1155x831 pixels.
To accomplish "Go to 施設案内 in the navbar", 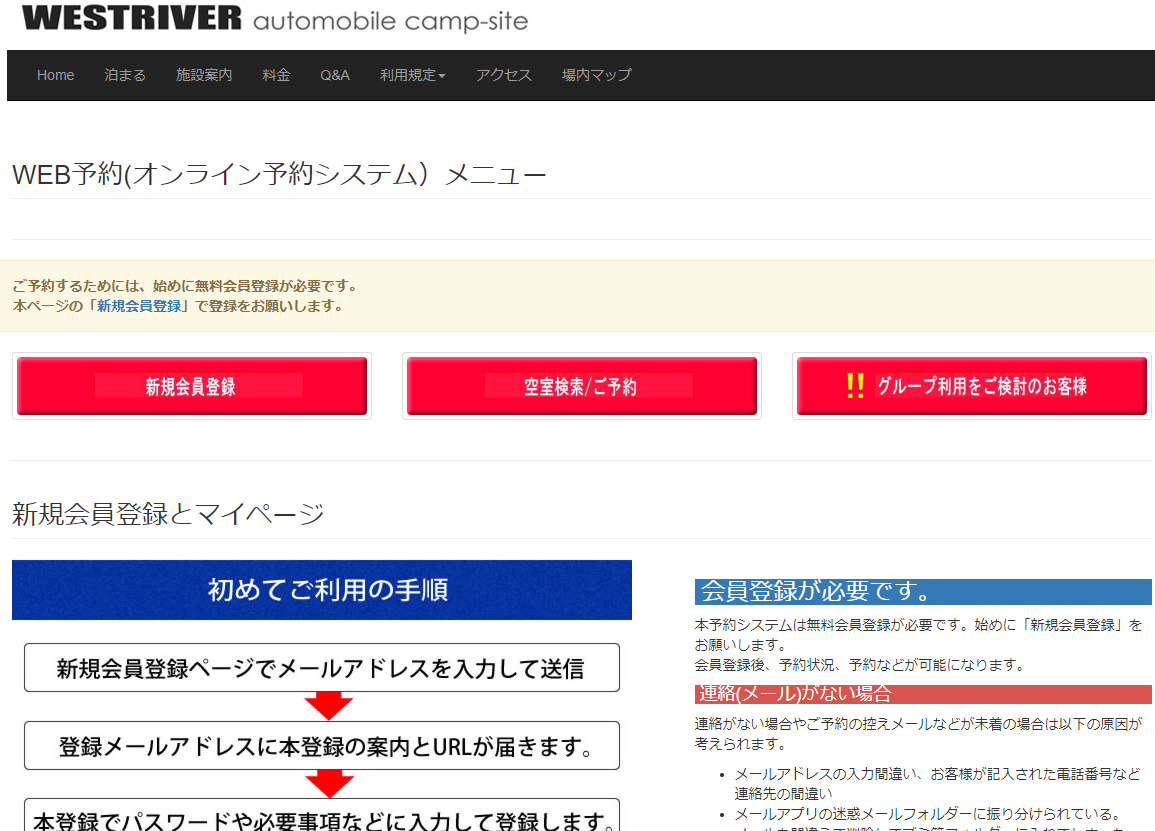I will point(203,75).
